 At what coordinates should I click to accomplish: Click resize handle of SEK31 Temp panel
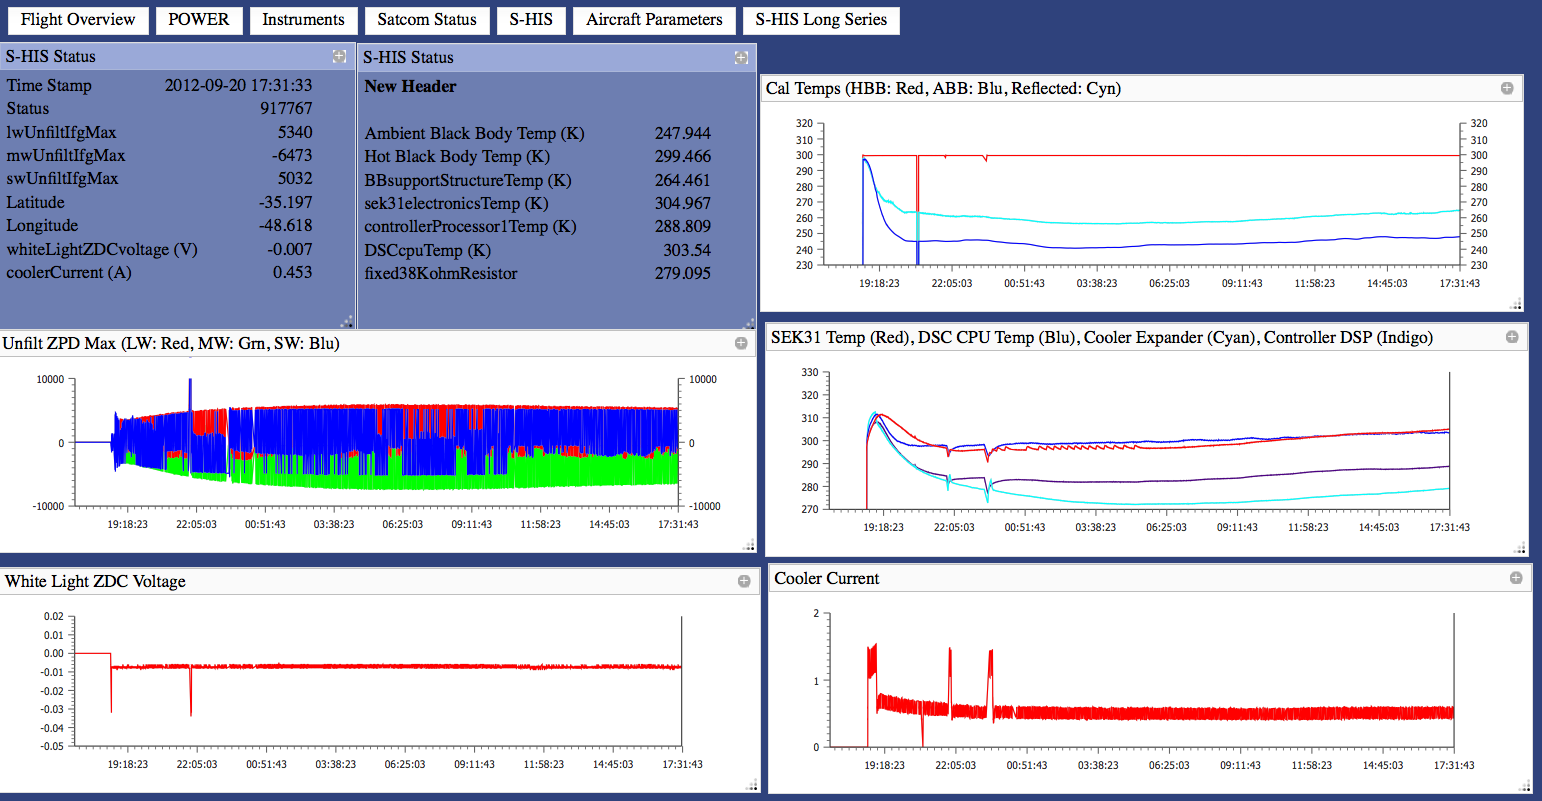(x=1521, y=548)
